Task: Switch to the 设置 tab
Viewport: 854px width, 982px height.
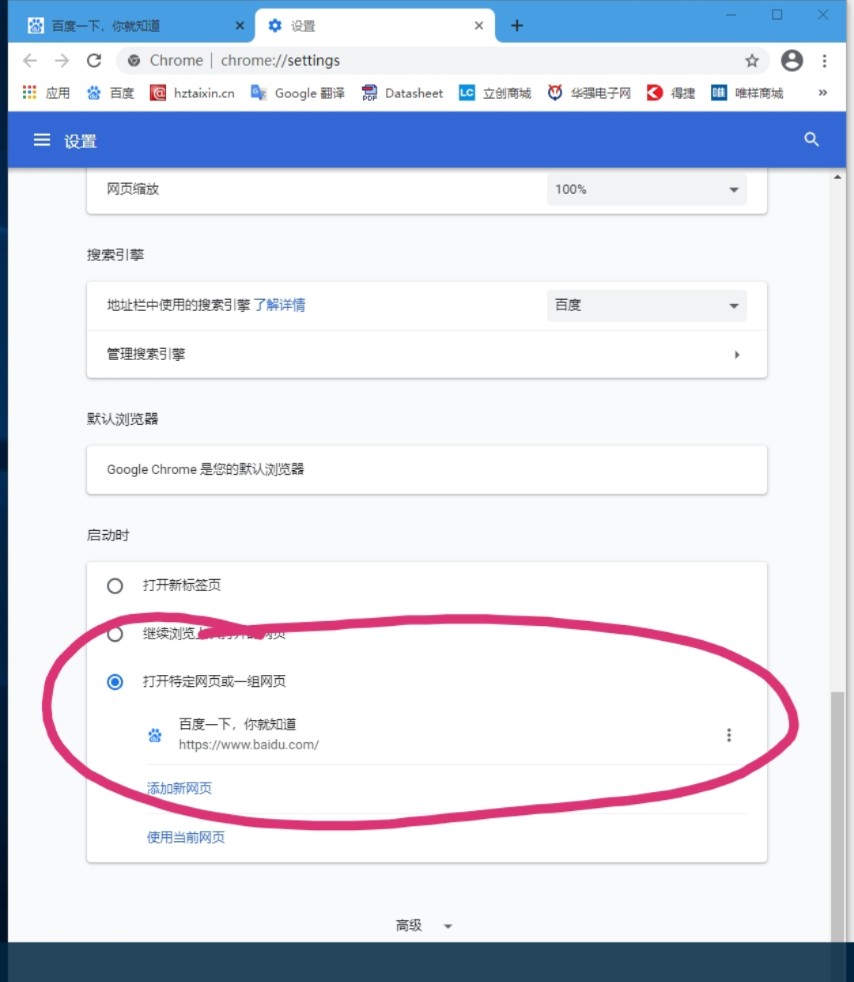Action: (376, 26)
